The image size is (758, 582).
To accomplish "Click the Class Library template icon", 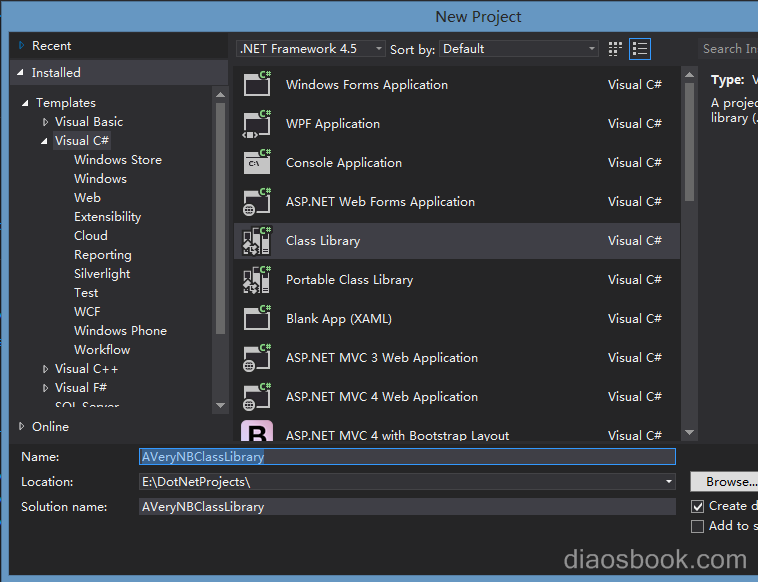I will coord(257,241).
